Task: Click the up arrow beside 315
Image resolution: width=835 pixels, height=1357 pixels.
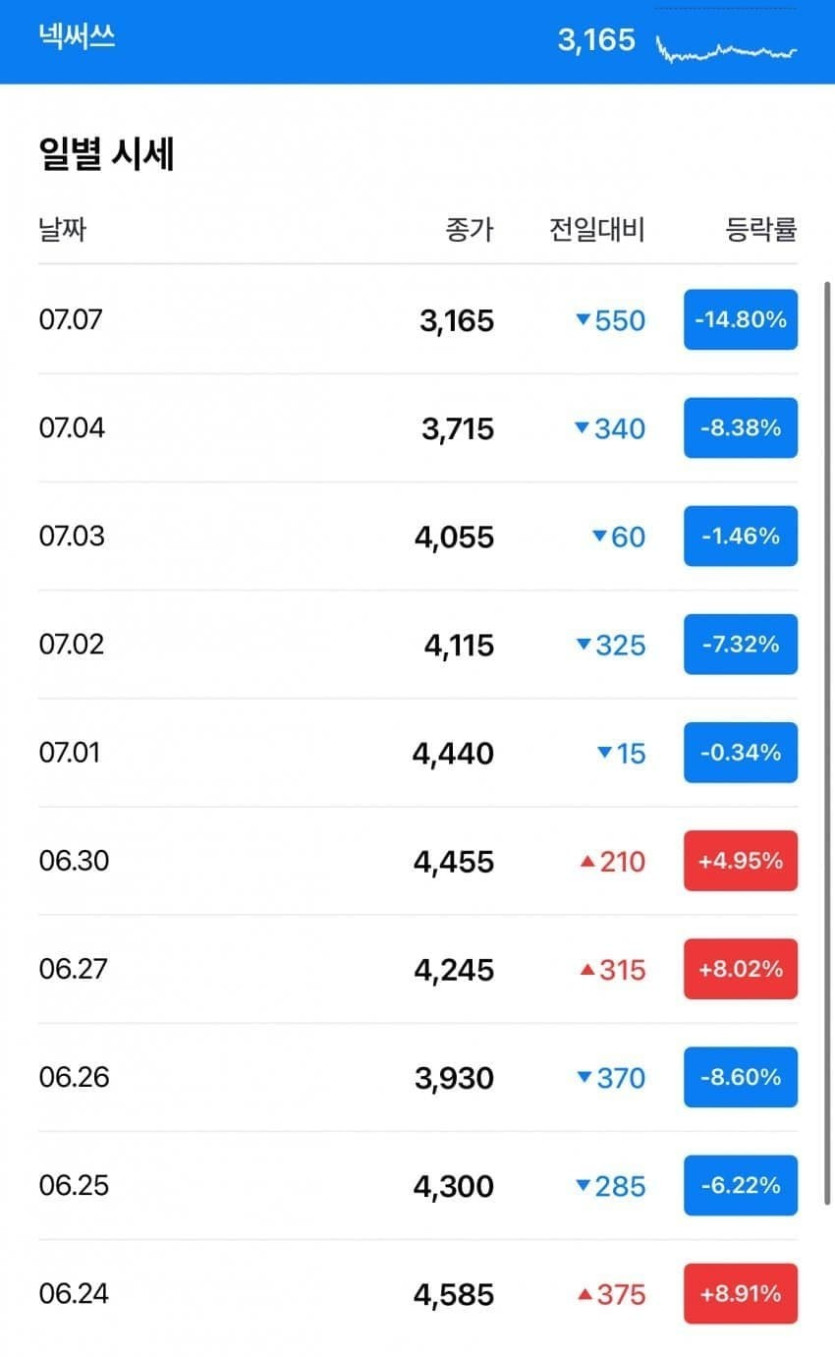Action: point(587,970)
